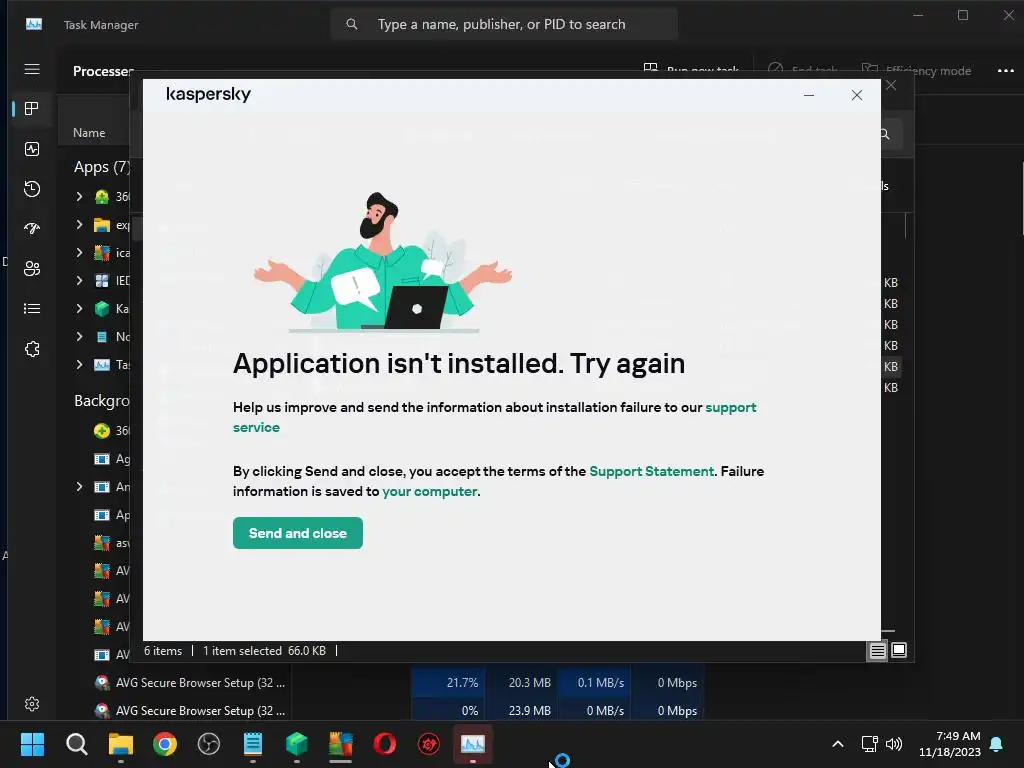1024x768 pixels.
Task: Open Performance page in Task Manager sidebar
Action: click(32, 149)
